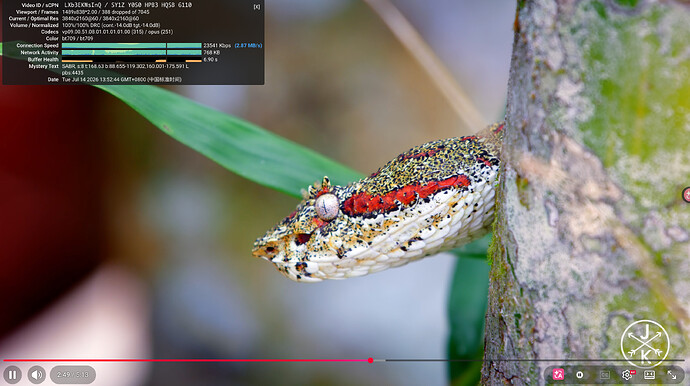Viewport: 690px width, 386px height.
Task: Pause the video playback
Action: (x=12, y=375)
